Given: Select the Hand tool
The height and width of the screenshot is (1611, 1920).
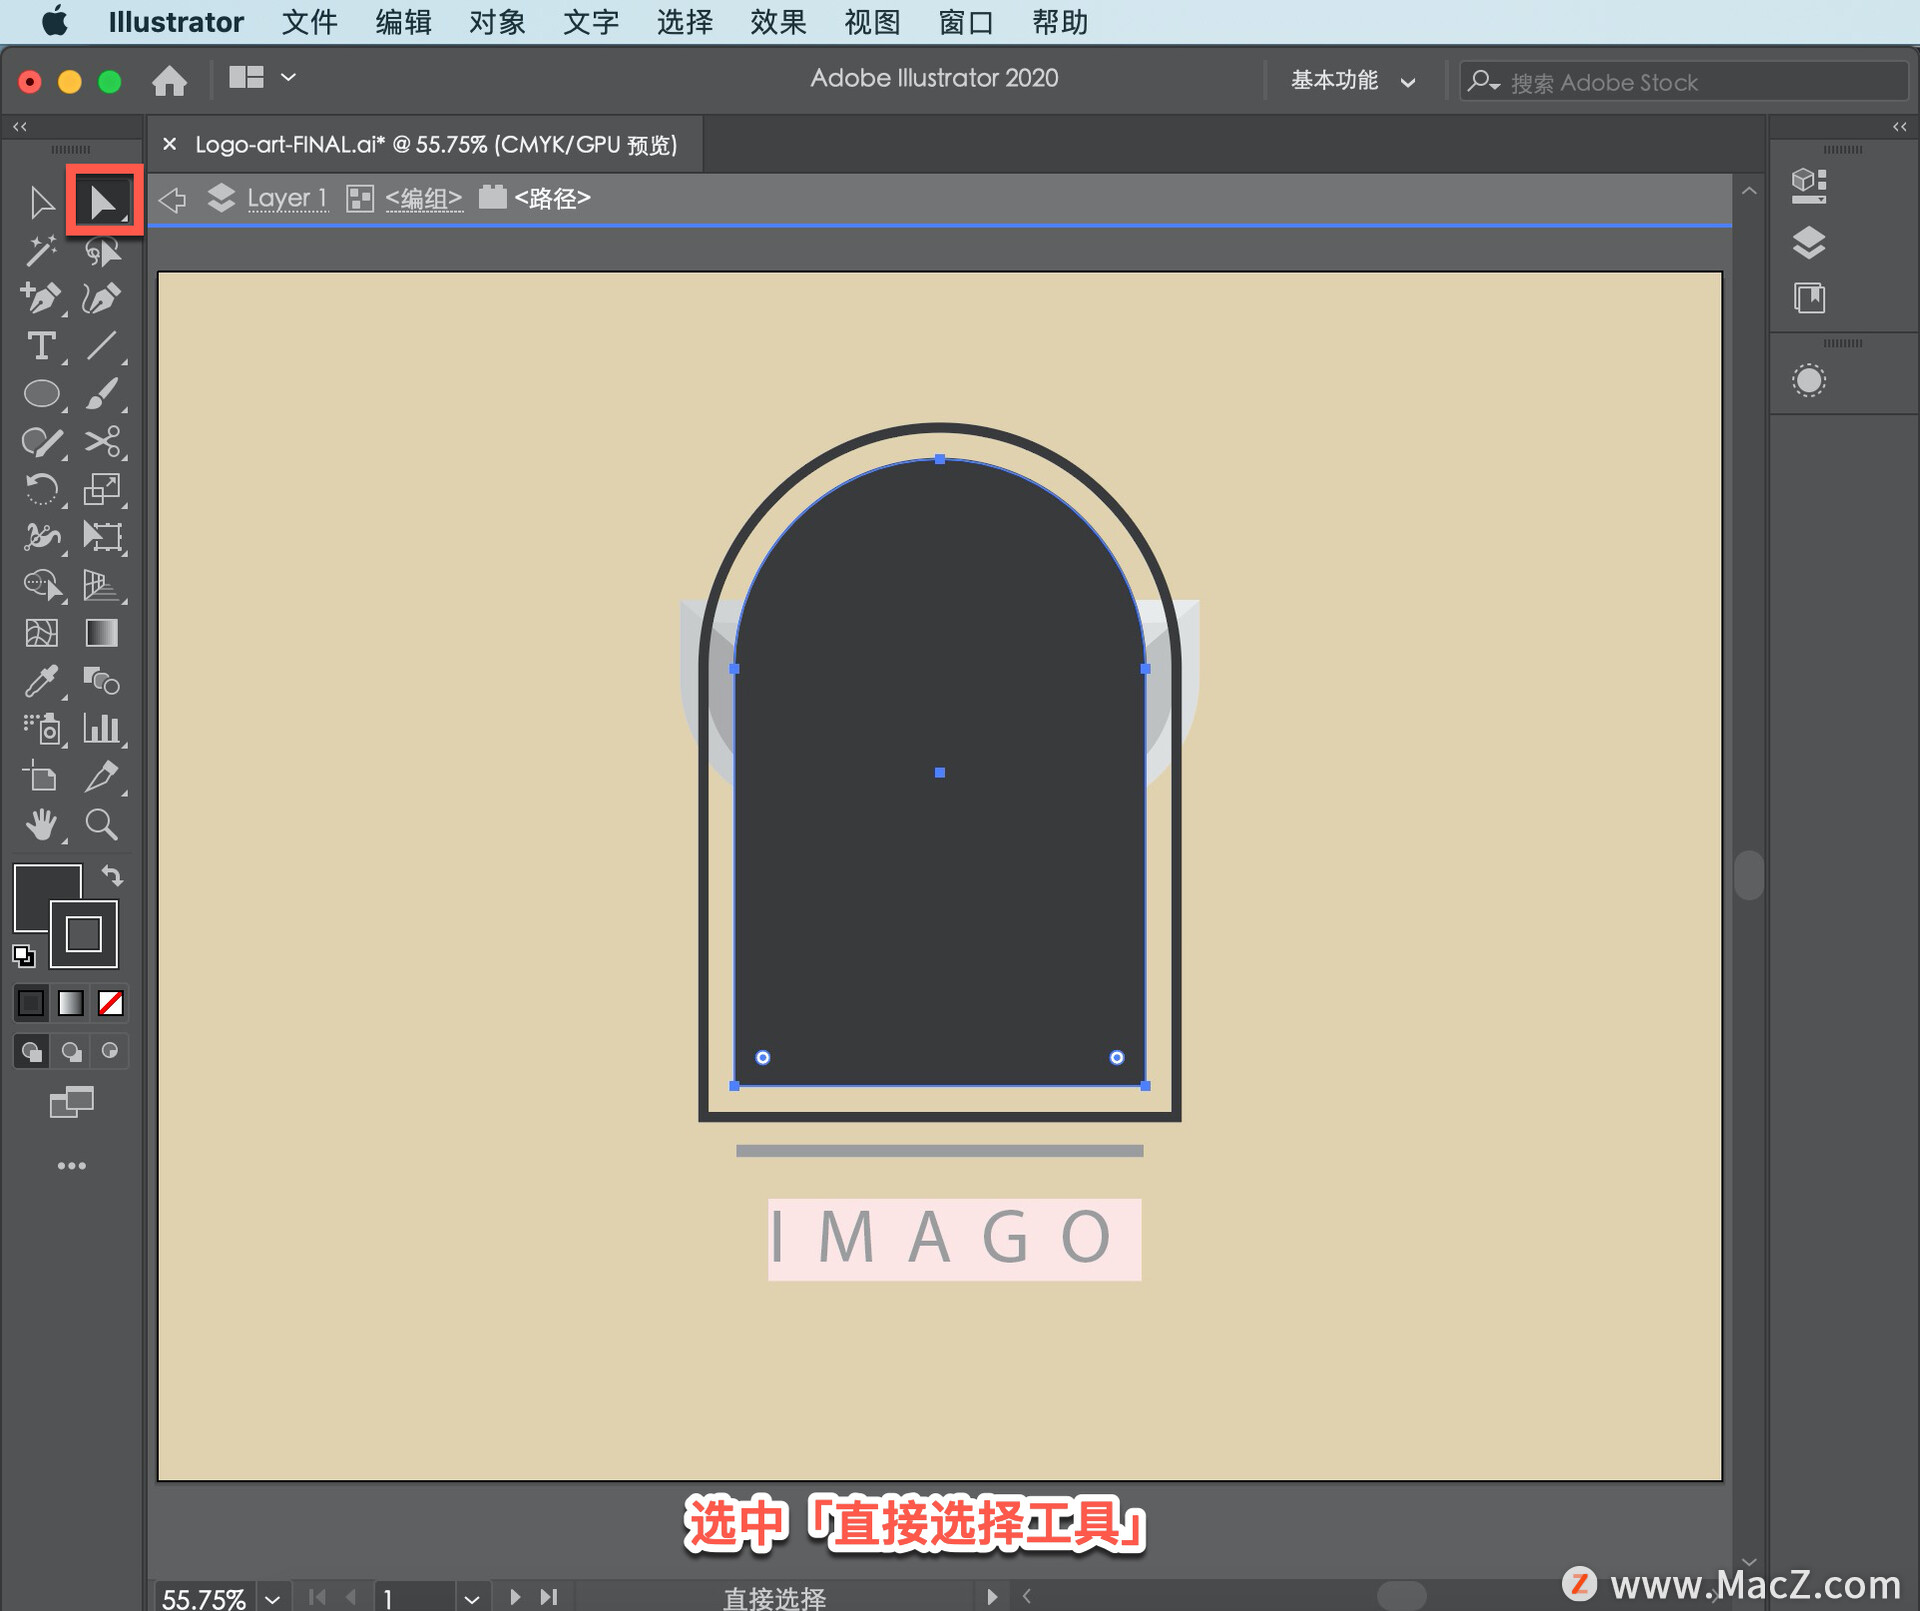Looking at the screenshot, I should [41, 825].
